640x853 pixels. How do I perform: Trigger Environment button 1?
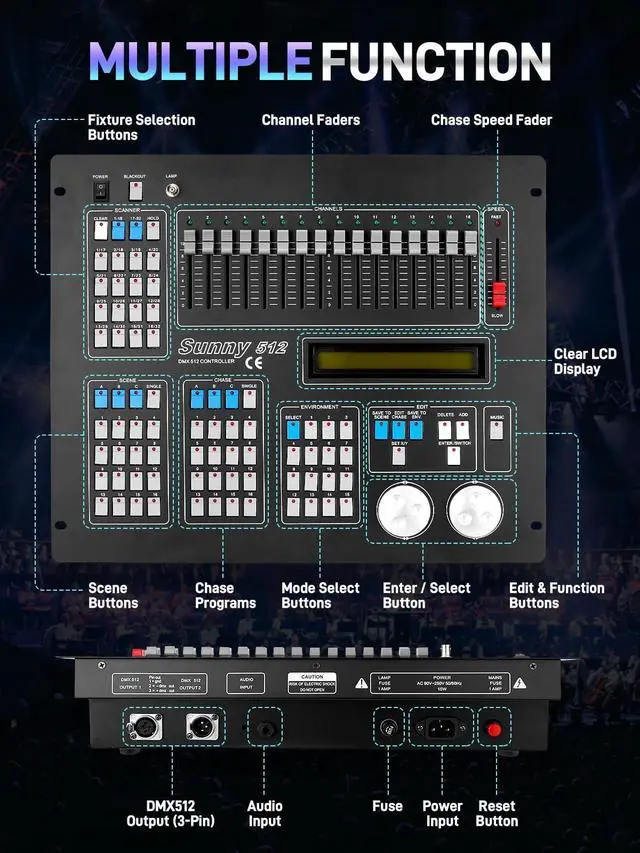311,430
